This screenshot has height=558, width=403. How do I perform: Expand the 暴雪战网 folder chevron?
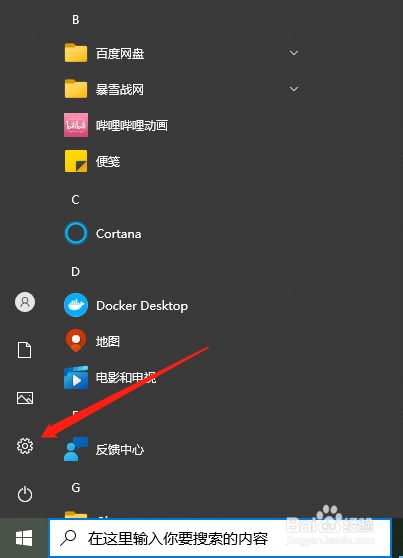click(x=294, y=89)
